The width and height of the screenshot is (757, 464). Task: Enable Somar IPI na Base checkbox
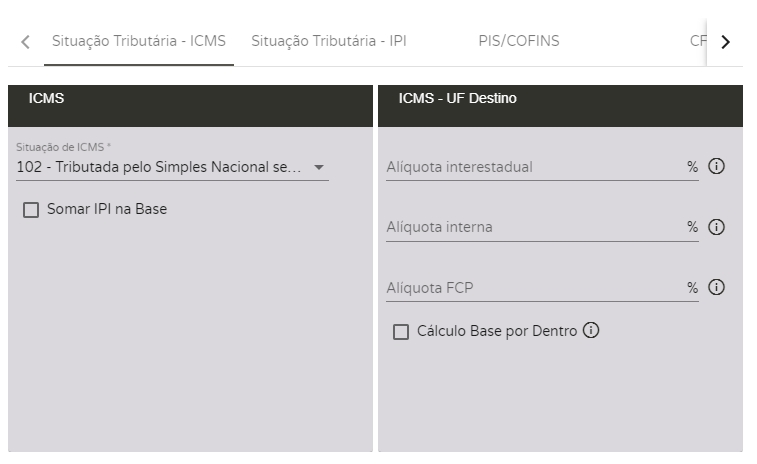click(31, 210)
